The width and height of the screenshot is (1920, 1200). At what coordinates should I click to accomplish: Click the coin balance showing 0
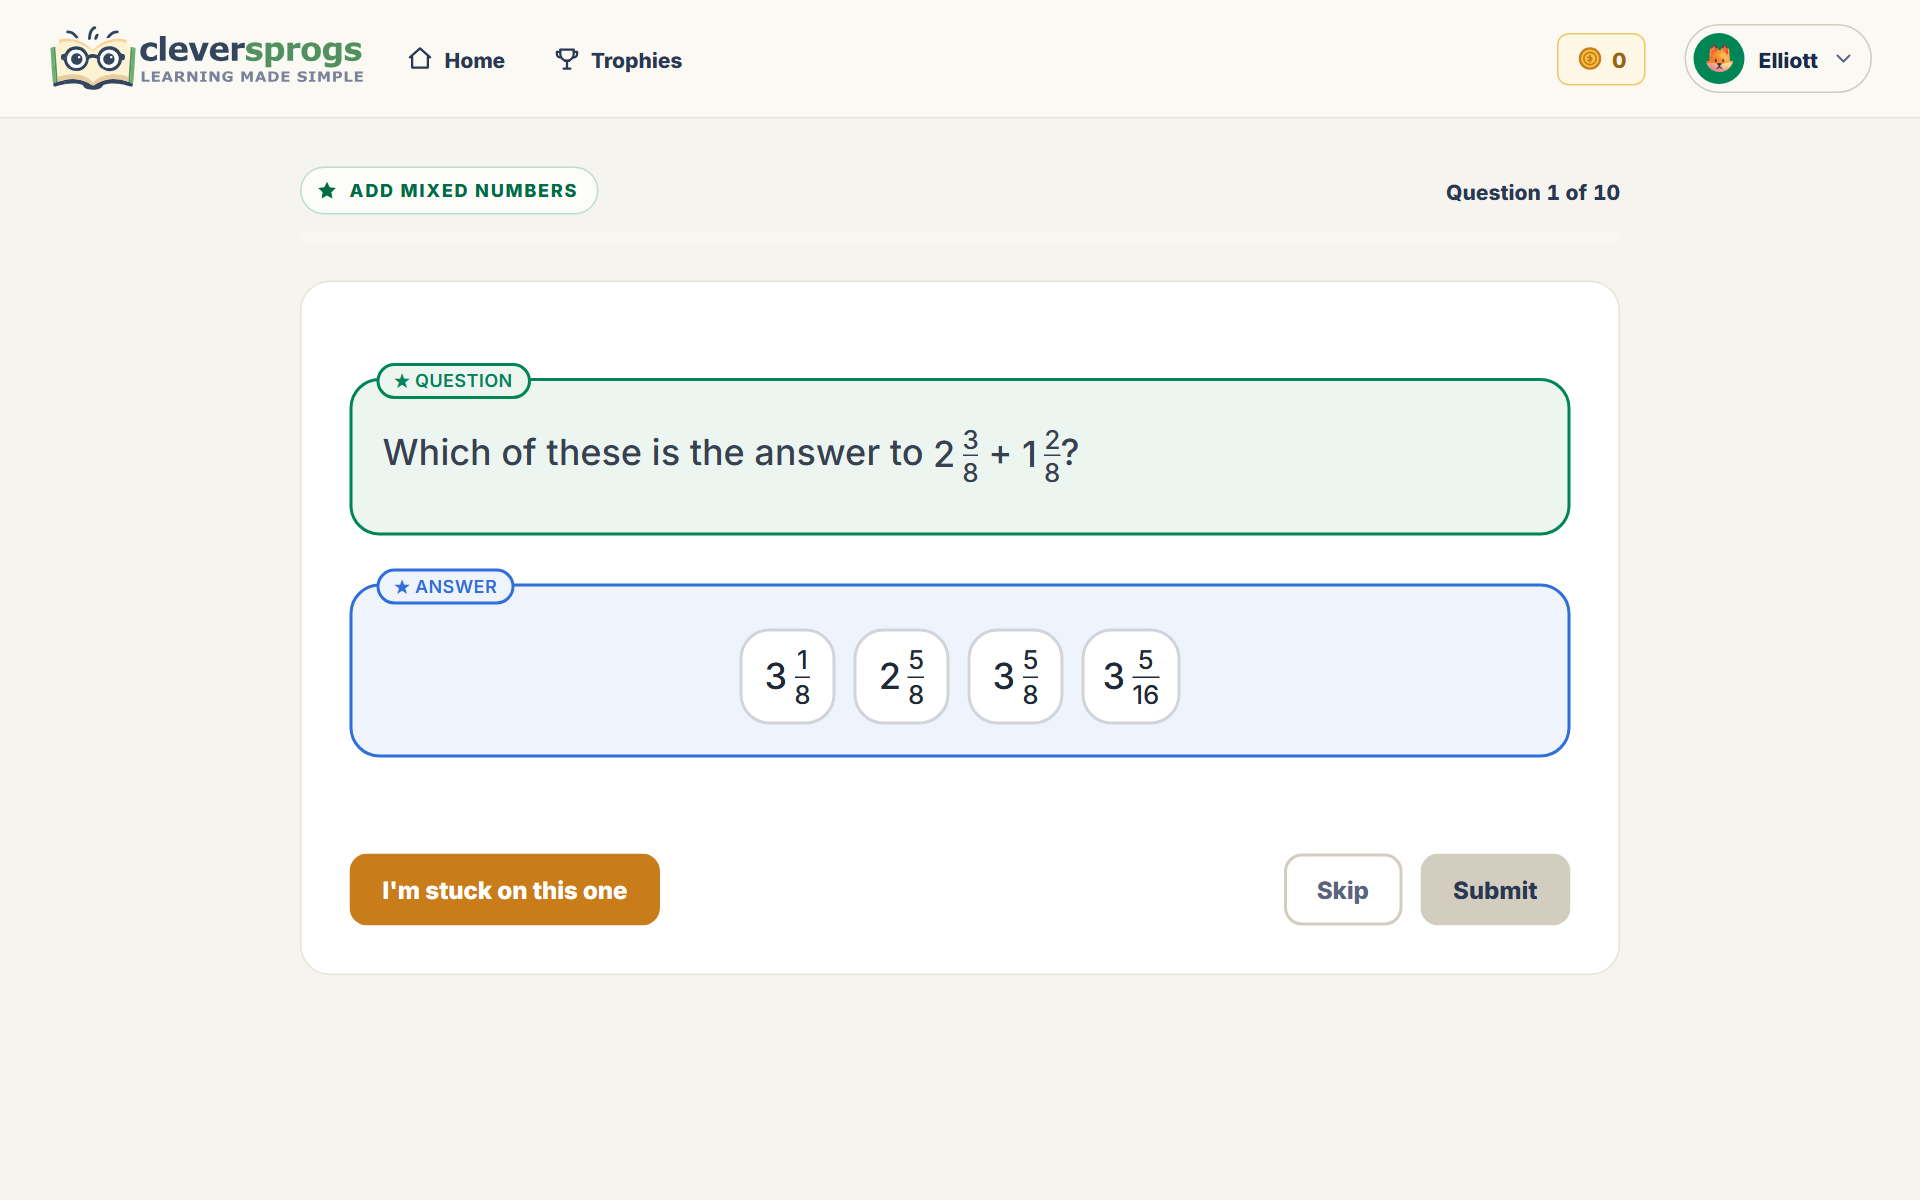pyautogui.click(x=1601, y=59)
